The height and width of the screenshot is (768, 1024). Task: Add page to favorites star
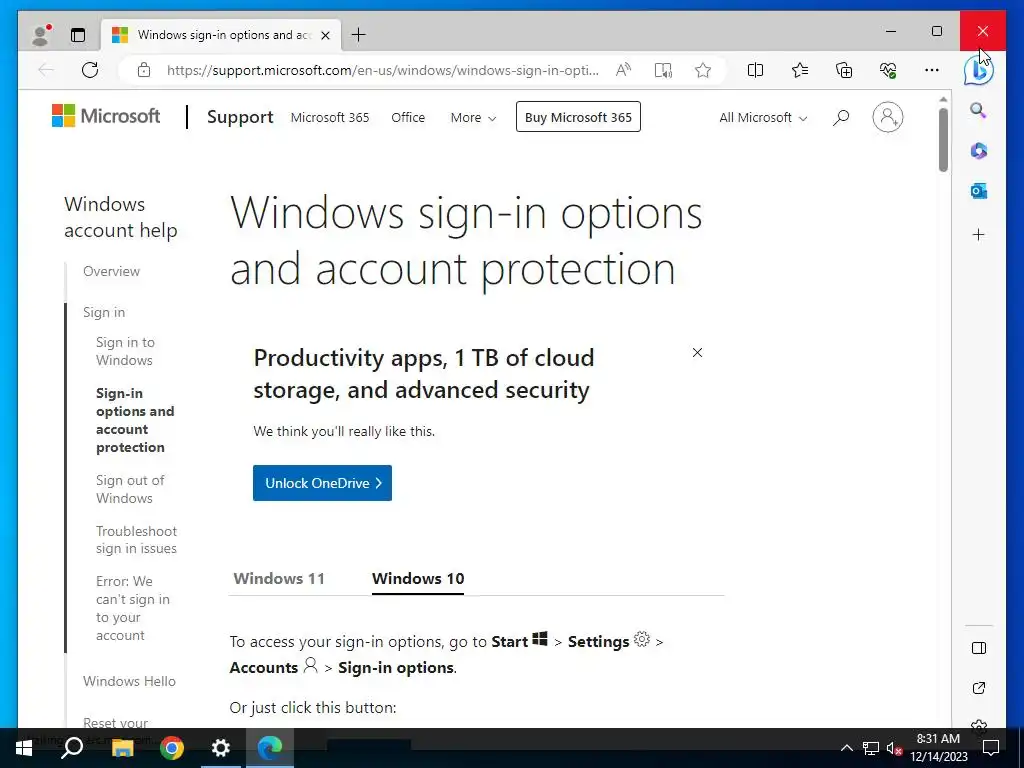point(703,70)
